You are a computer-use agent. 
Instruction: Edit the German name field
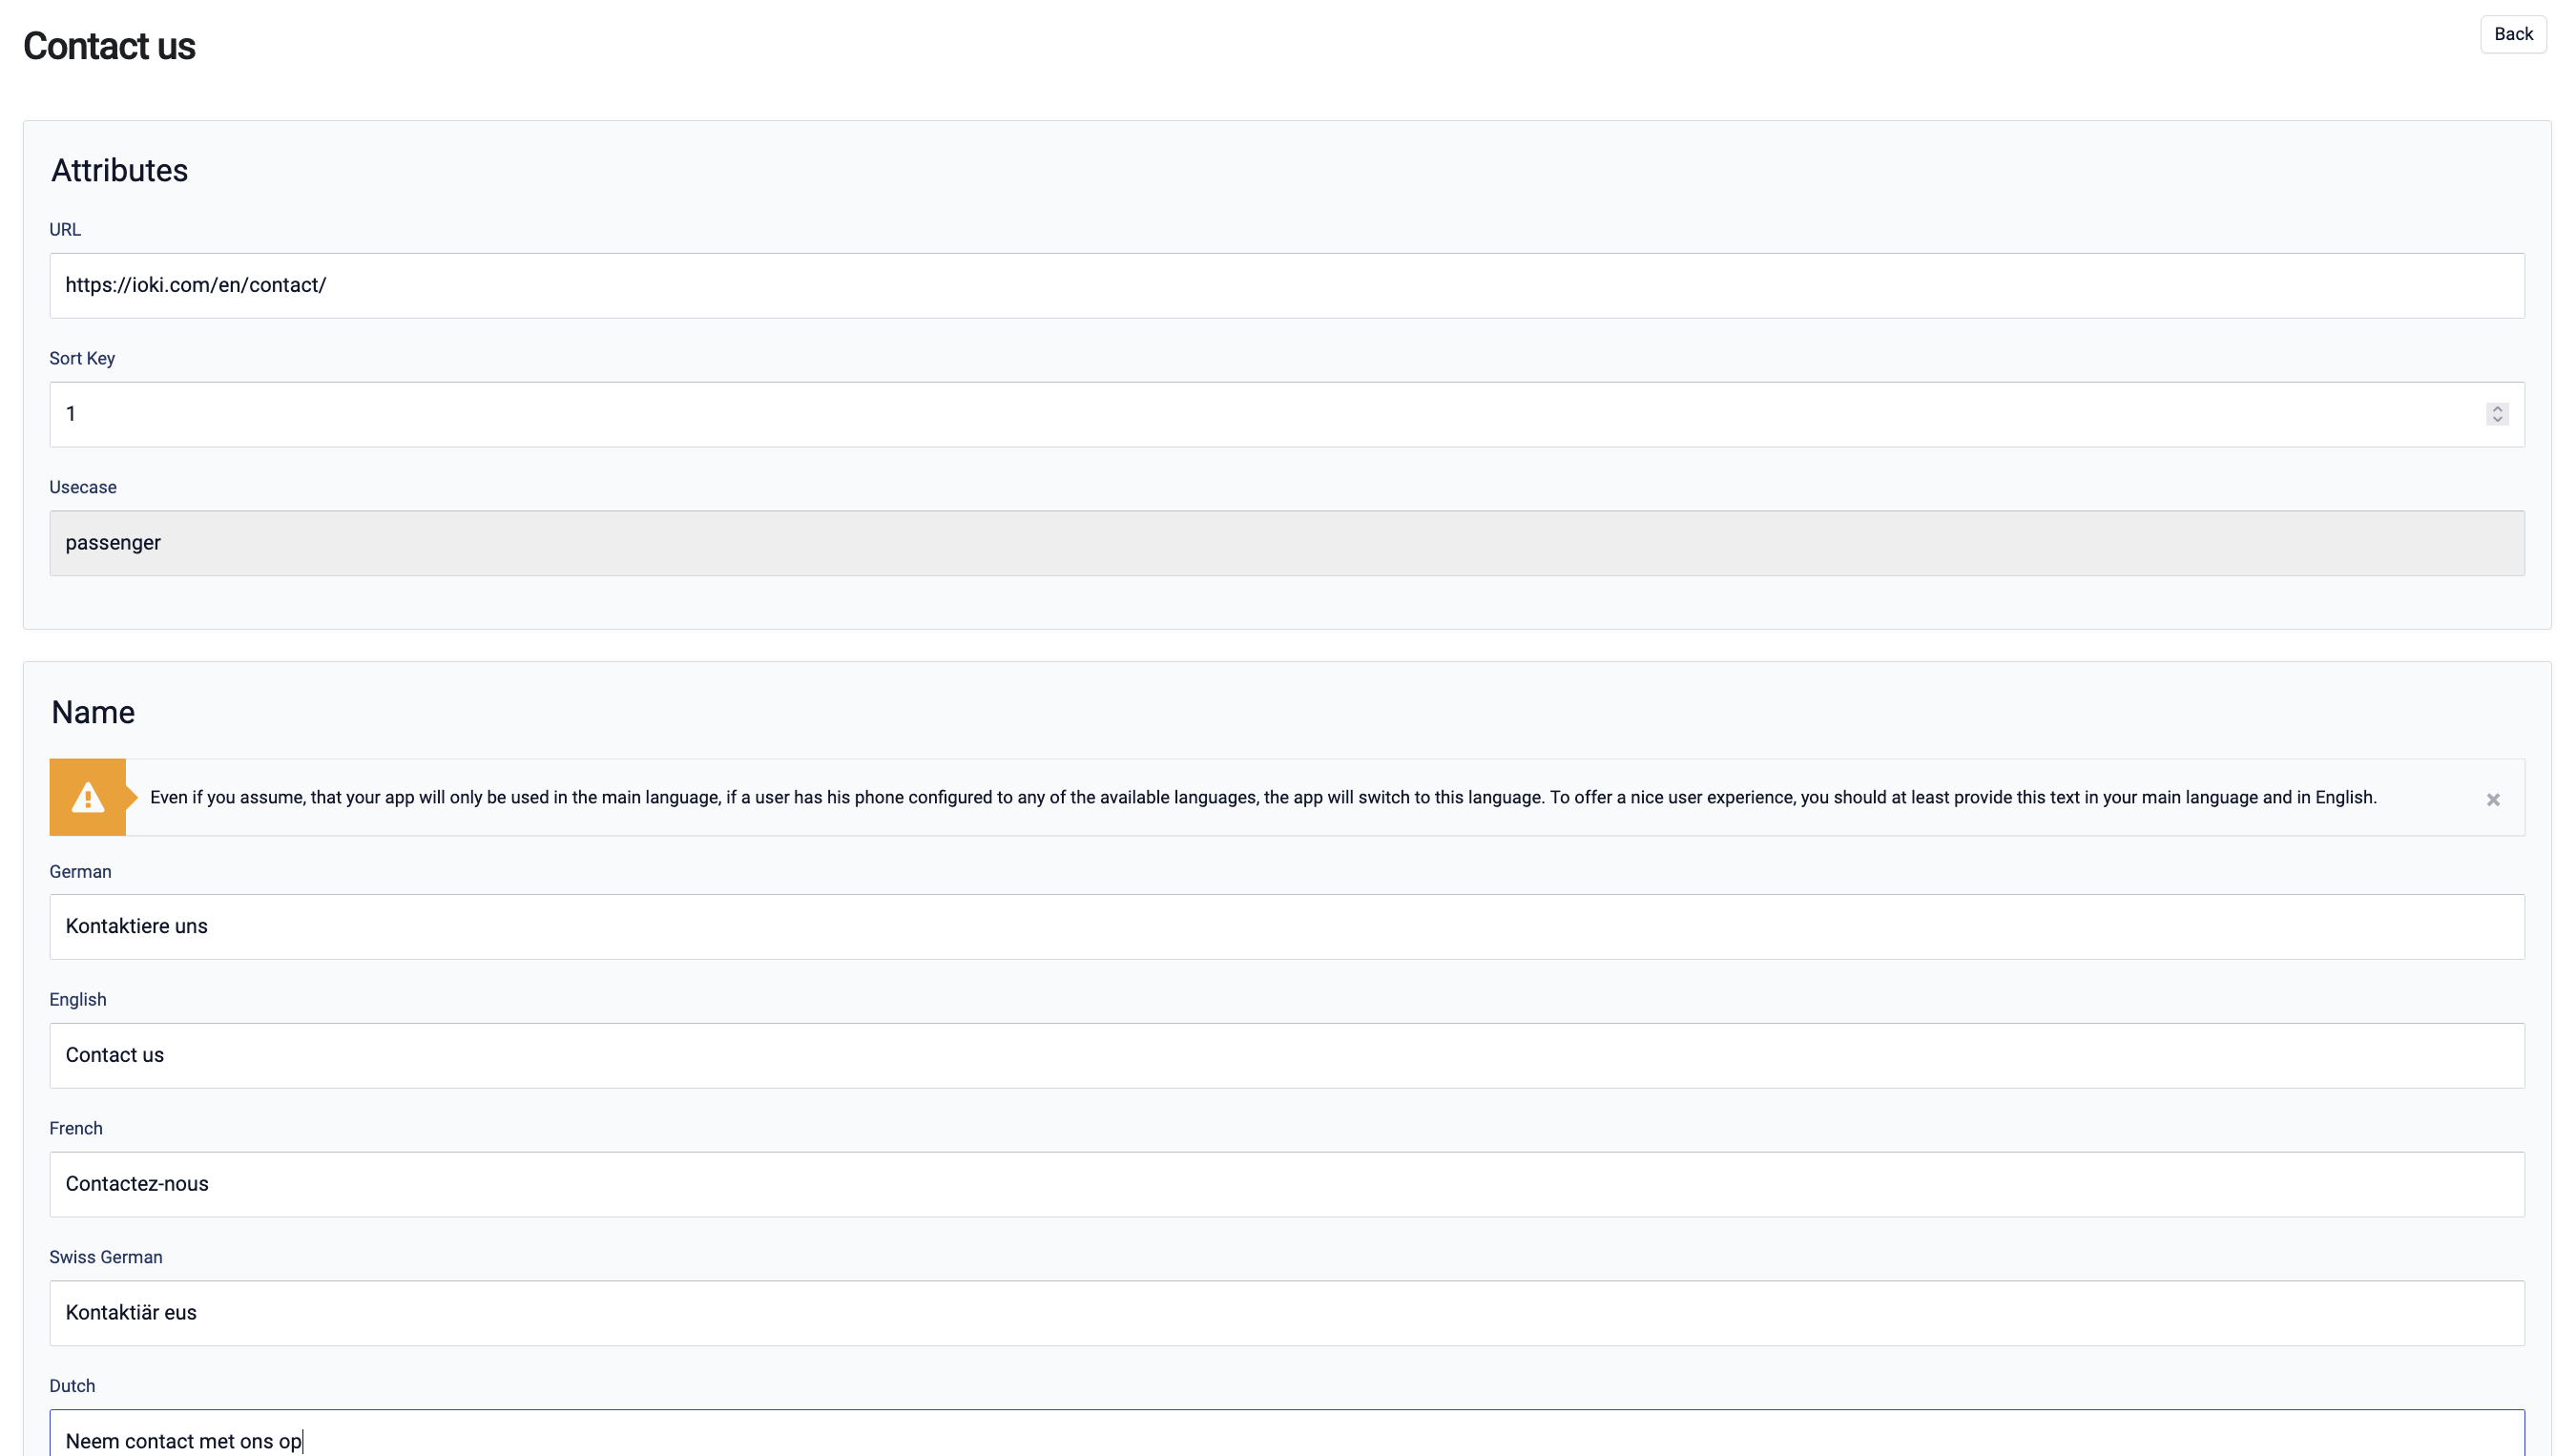(x=1287, y=927)
